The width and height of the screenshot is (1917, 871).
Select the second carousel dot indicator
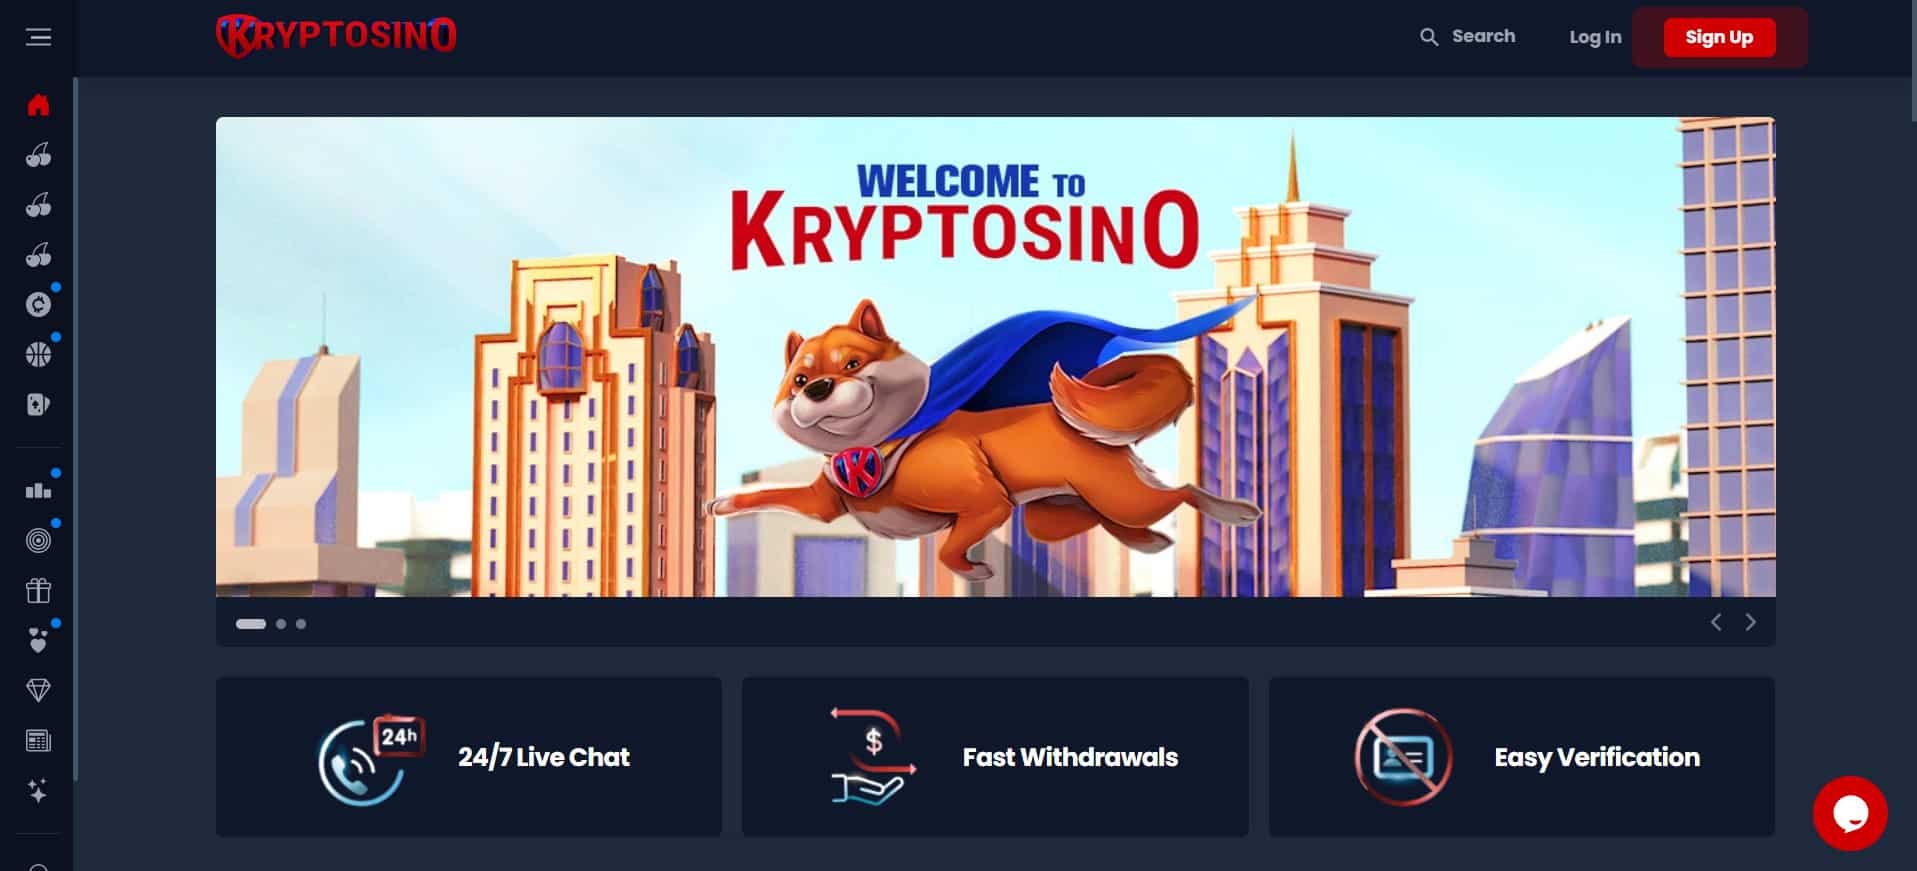click(281, 624)
